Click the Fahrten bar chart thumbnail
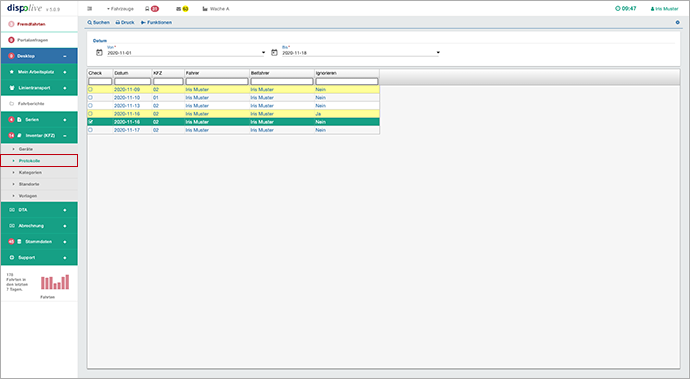The width and height of the screenshot is (690, 379). pyautogui.click(x=55, y=282)
